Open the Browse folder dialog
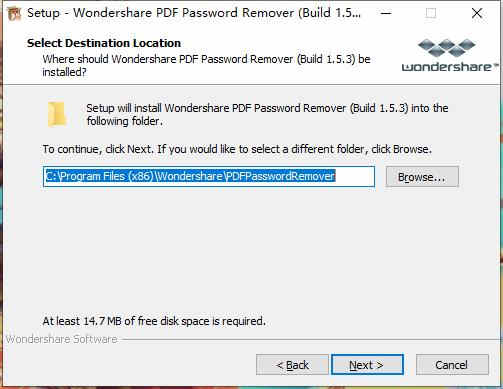Viewport: 503px width, 389px height. pyautogui.click(x=422, y=177)
